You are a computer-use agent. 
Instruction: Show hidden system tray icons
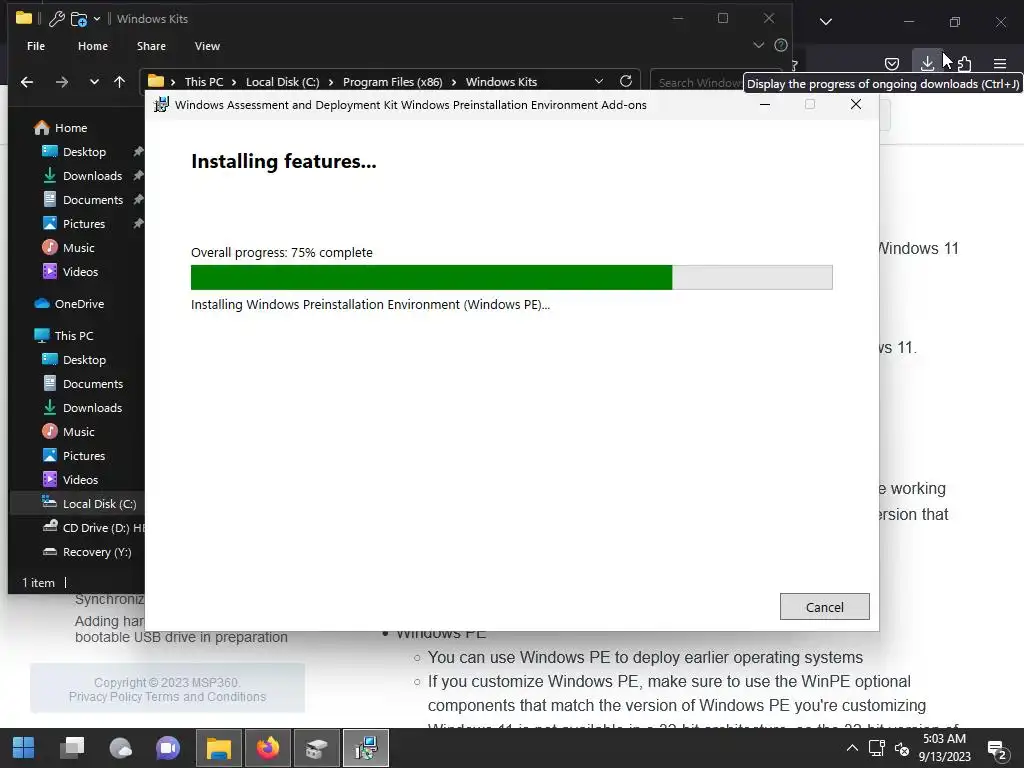[852, 748]
